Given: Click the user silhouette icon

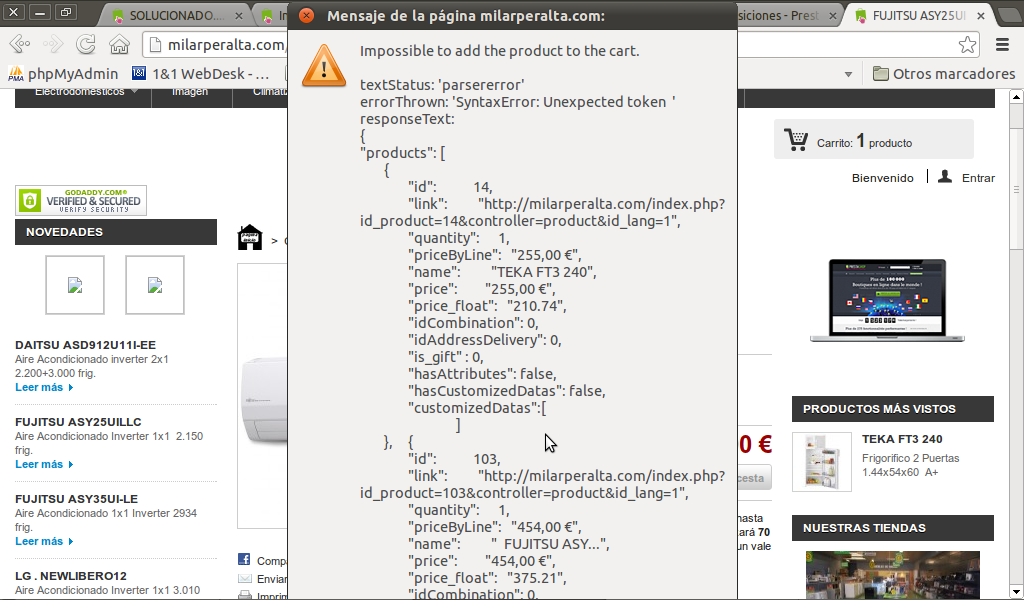Looking at the screenshot, I should click(x=944, y=176).
